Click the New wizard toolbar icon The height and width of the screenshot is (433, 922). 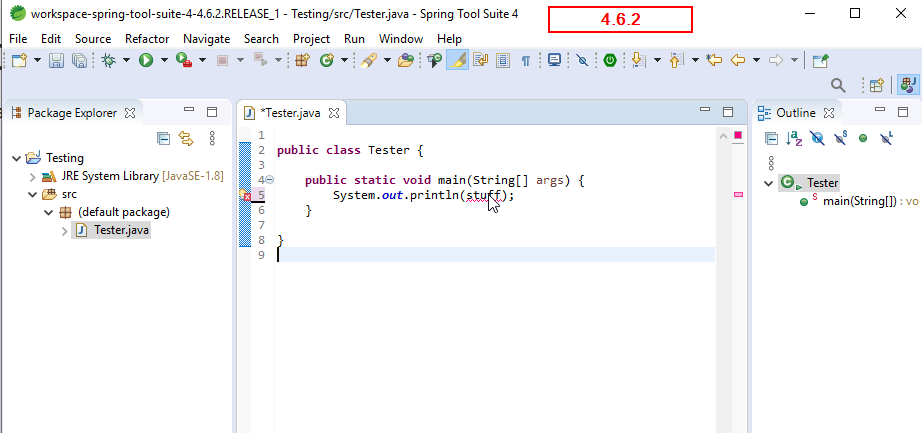pos(19,60)
